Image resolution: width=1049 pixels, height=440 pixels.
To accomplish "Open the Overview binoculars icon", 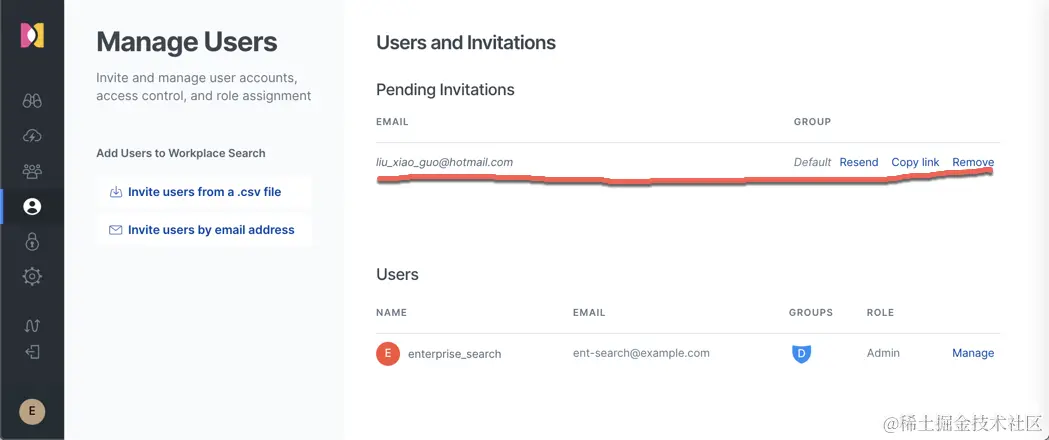I will click(x=32, y=100).
